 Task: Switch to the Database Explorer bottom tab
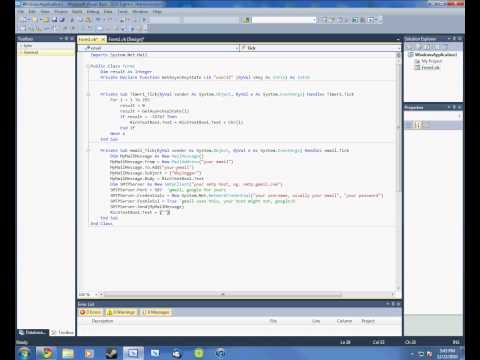pos(32,332)
